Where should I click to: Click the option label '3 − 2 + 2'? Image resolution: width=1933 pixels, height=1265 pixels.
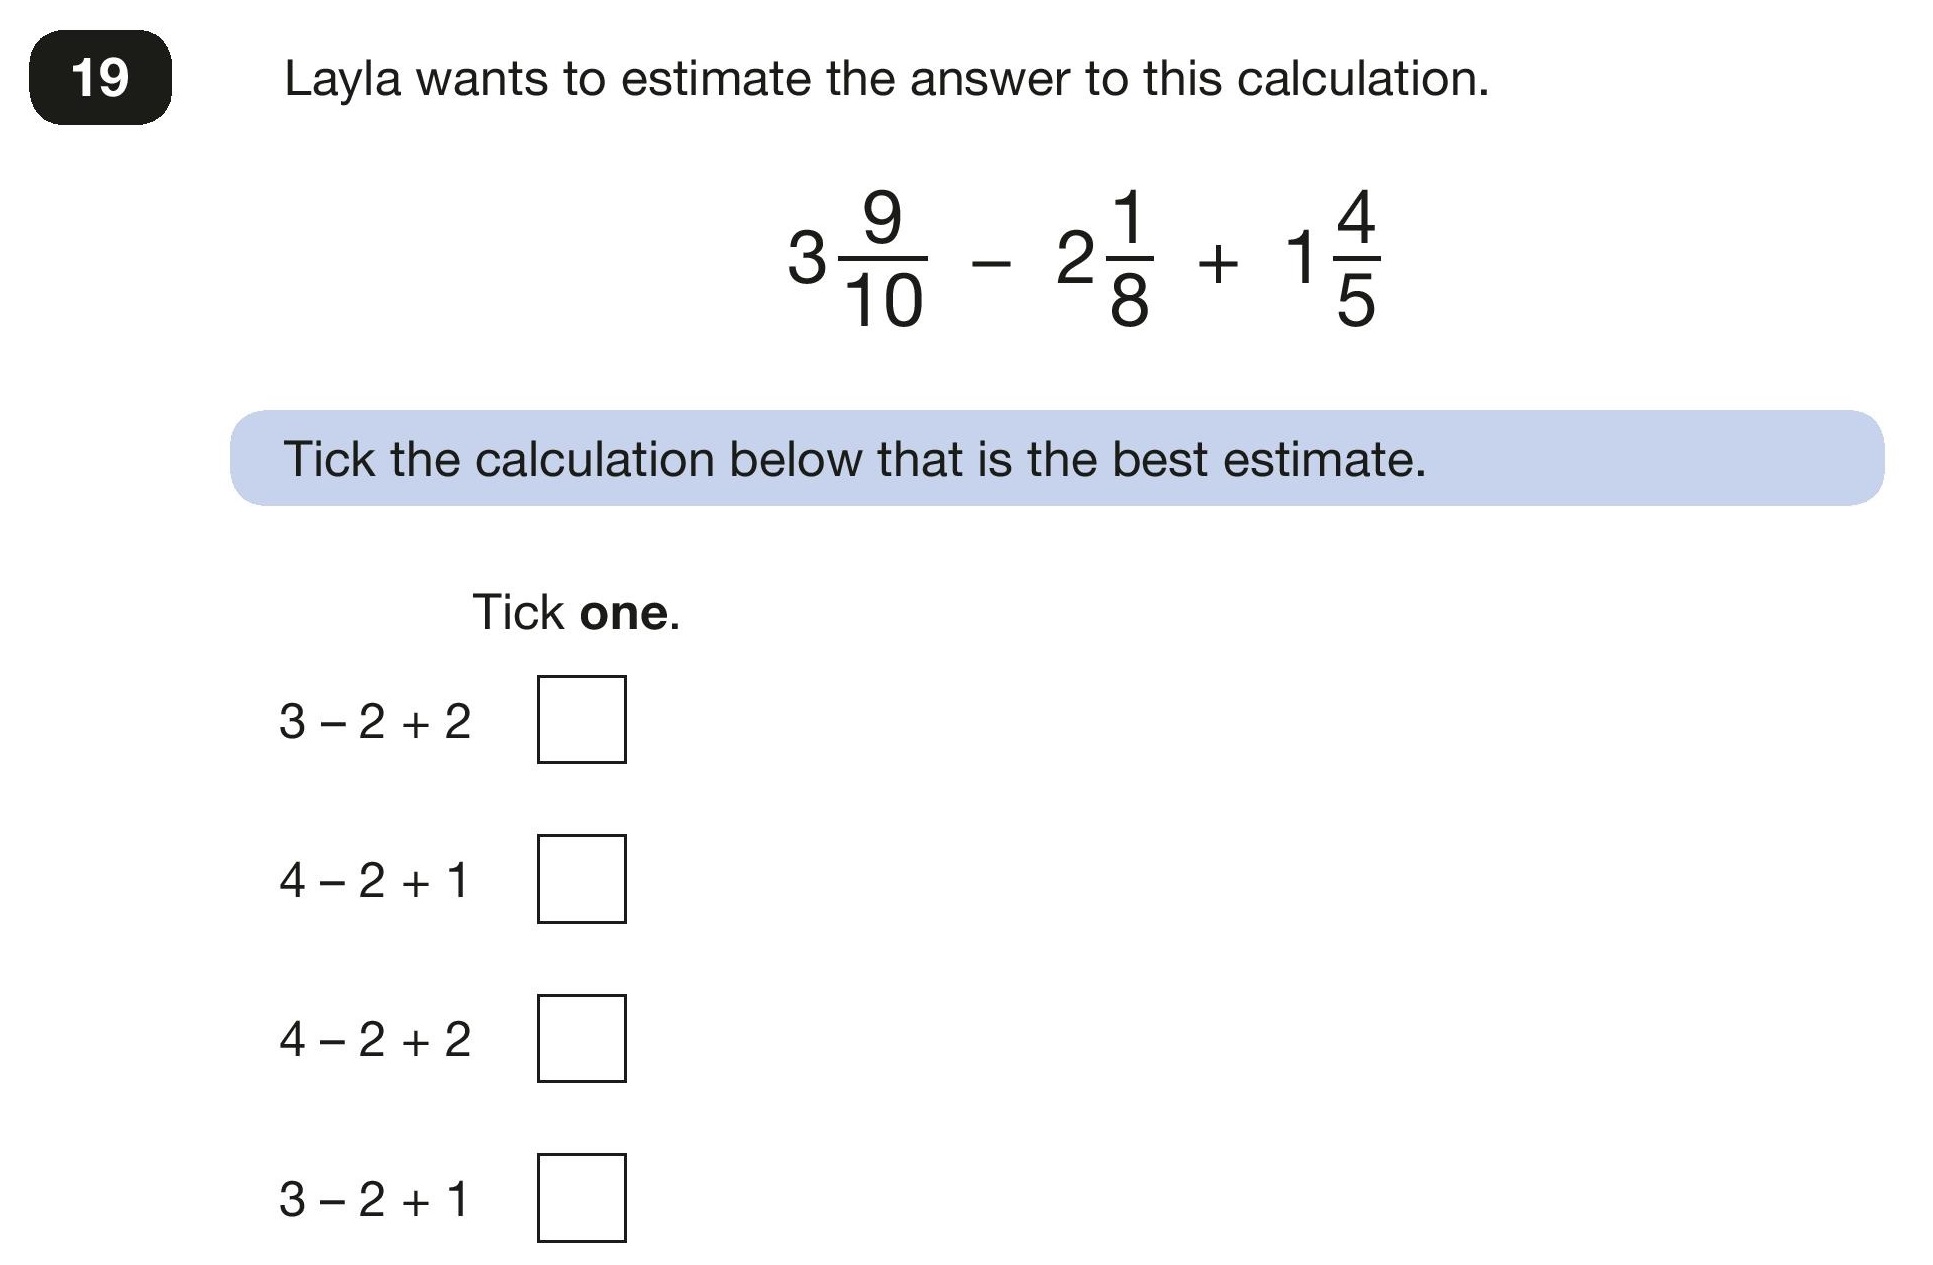click(375, 721)
